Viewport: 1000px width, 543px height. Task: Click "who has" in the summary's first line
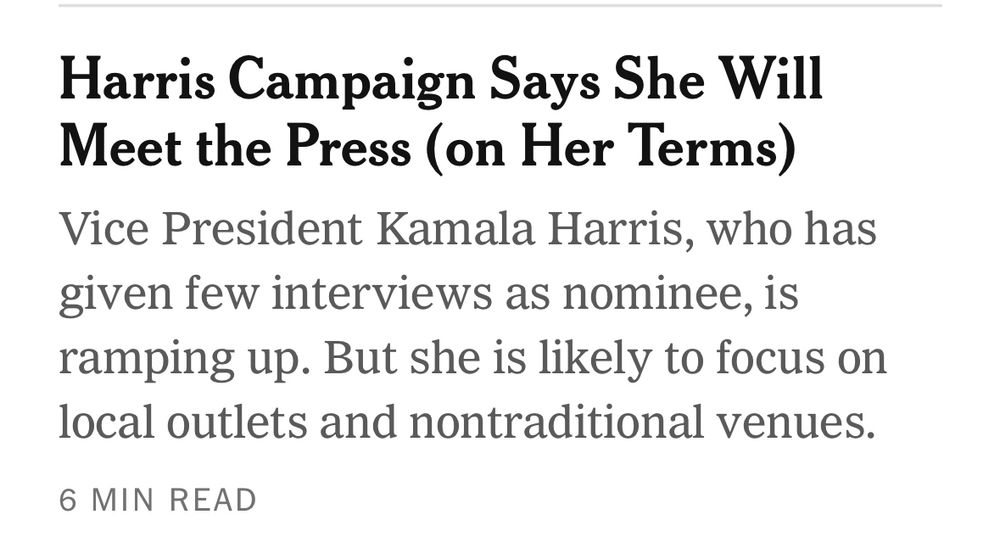[791, 229]
